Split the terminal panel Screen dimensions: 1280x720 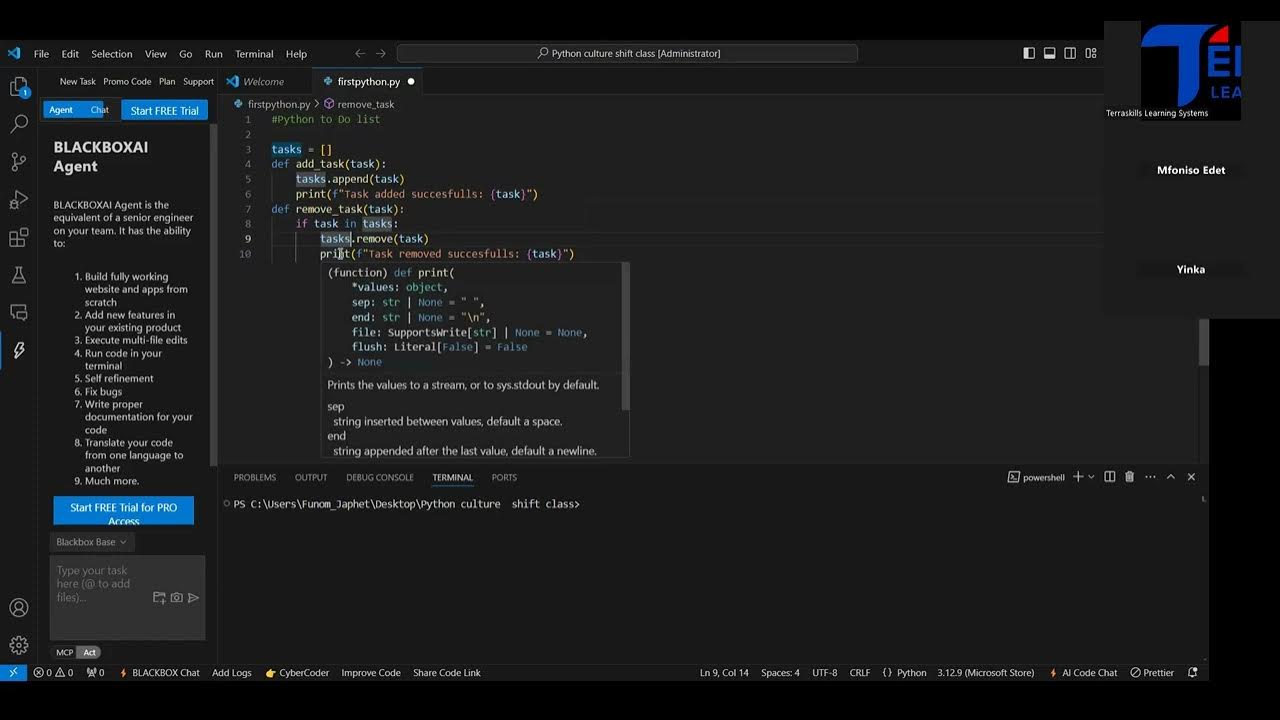pyautogui.click(x=1110, y=477)
